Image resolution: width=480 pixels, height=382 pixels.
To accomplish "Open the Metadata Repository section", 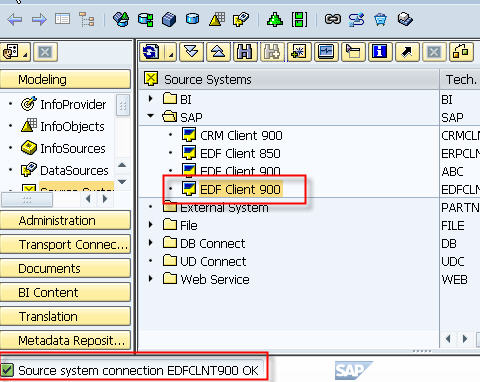I will (65, 340).
